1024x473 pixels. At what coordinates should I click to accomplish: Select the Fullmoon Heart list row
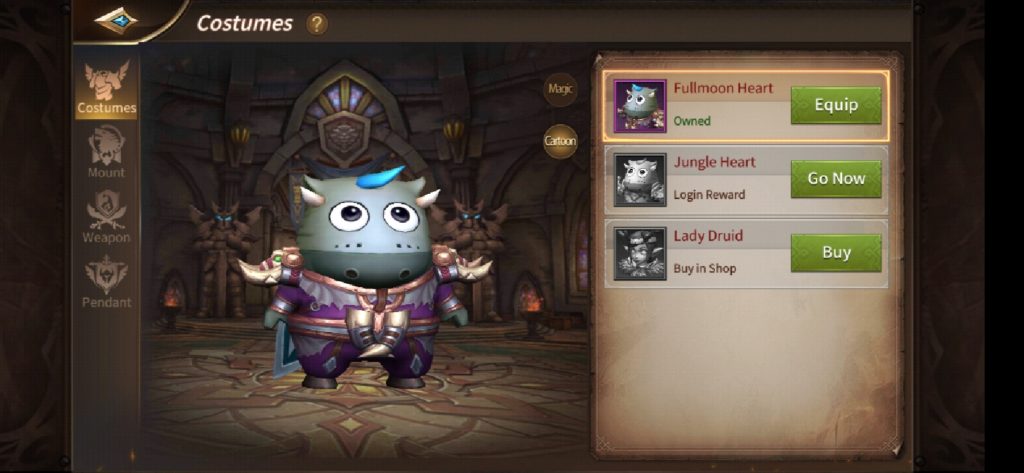746,106
